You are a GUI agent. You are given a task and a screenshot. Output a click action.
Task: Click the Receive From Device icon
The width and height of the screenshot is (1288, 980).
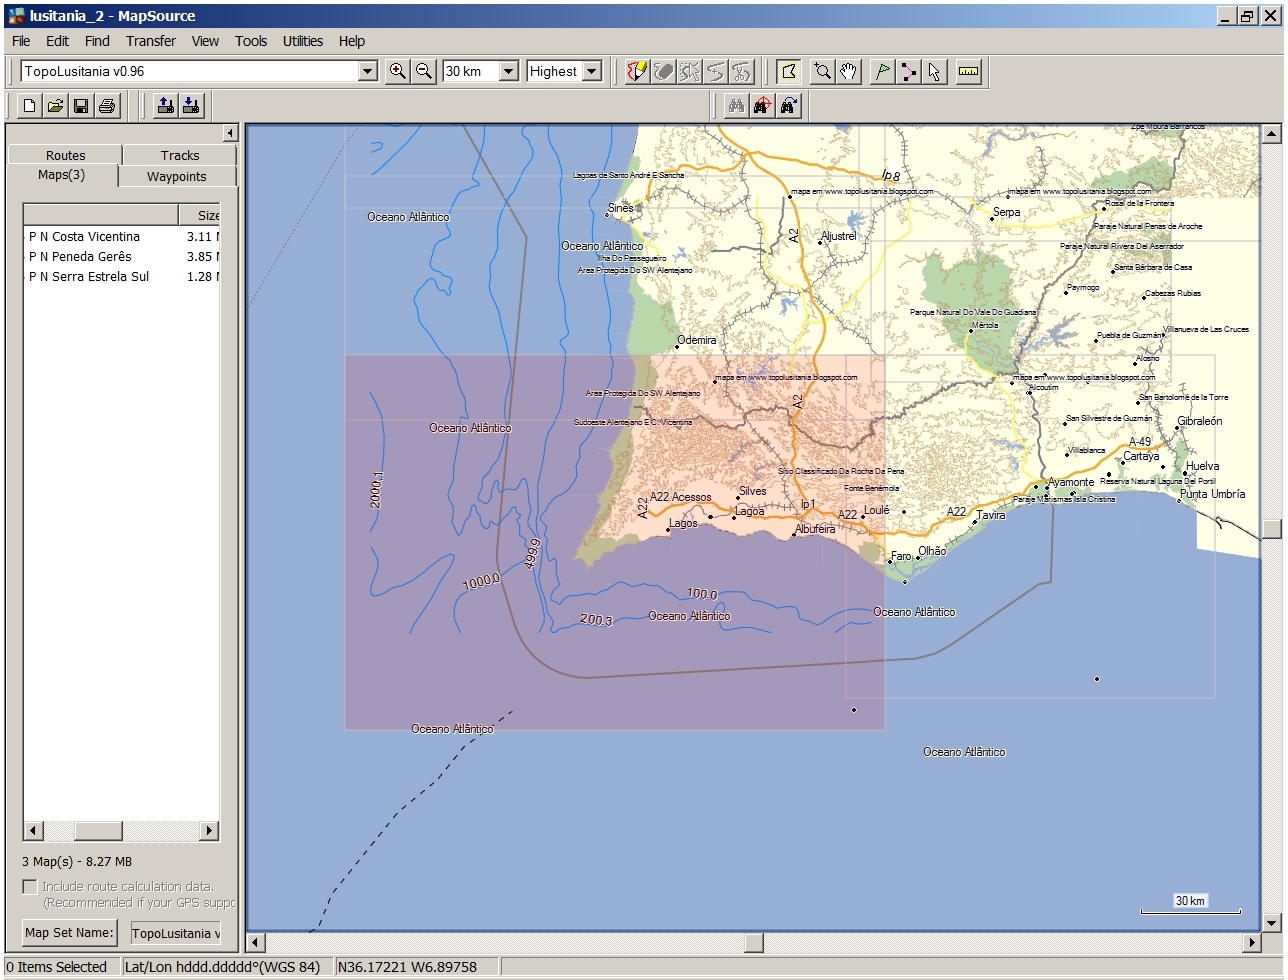[189, 105]
